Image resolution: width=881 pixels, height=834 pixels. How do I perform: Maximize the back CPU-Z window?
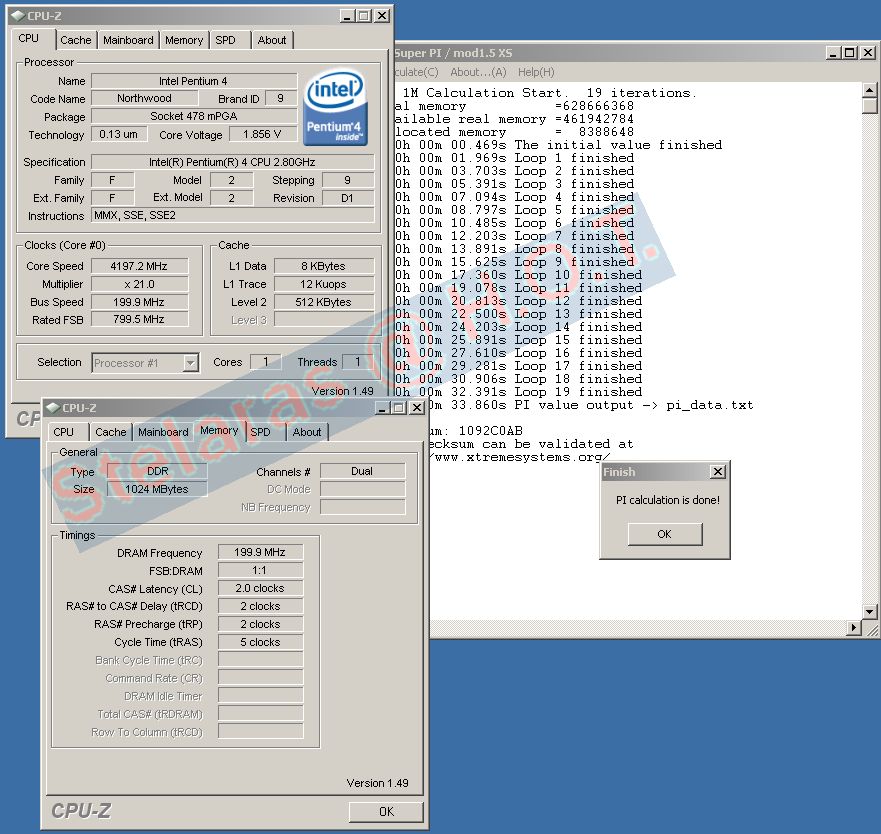pyautogui.click(x=364, y=16)
